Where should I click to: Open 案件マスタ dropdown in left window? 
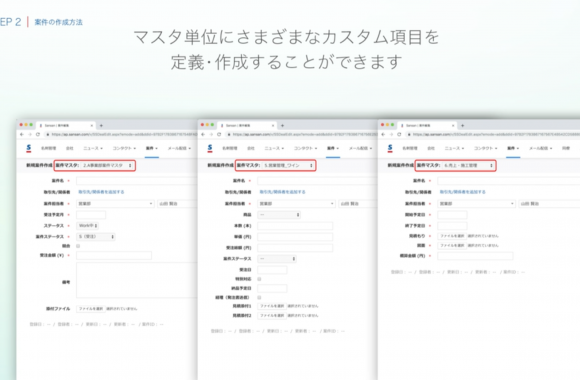[107, 165]
